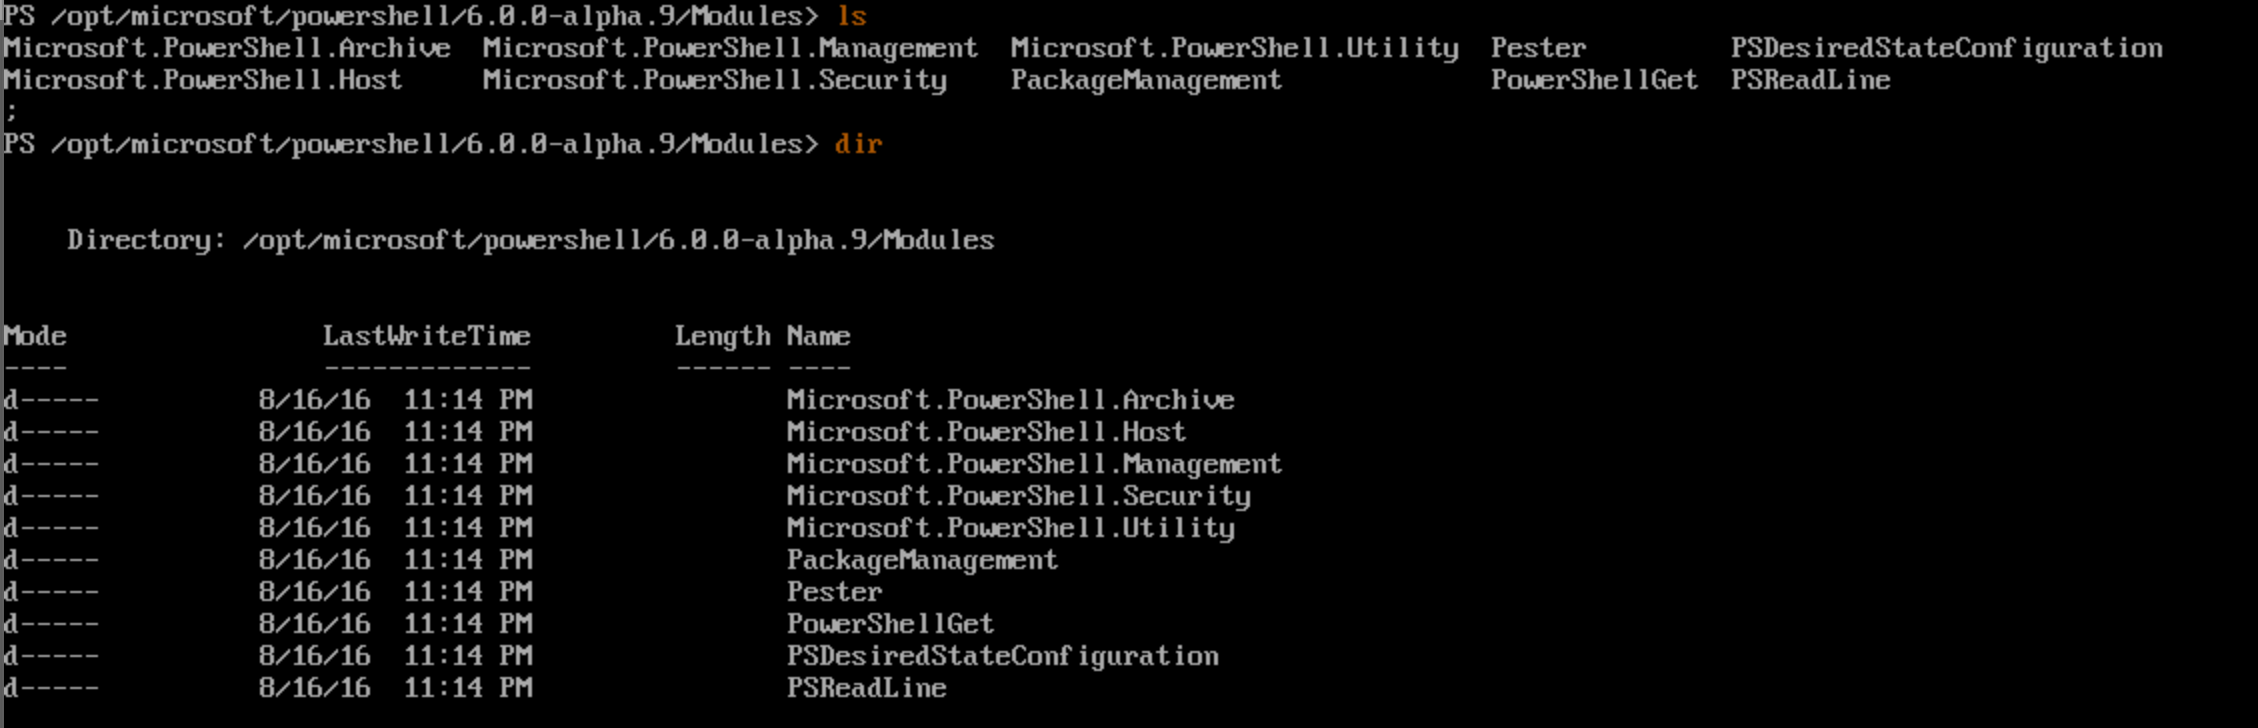Click the LastWriteTime of the Microsoft.PowerShell.Archive row

point(395,400)
